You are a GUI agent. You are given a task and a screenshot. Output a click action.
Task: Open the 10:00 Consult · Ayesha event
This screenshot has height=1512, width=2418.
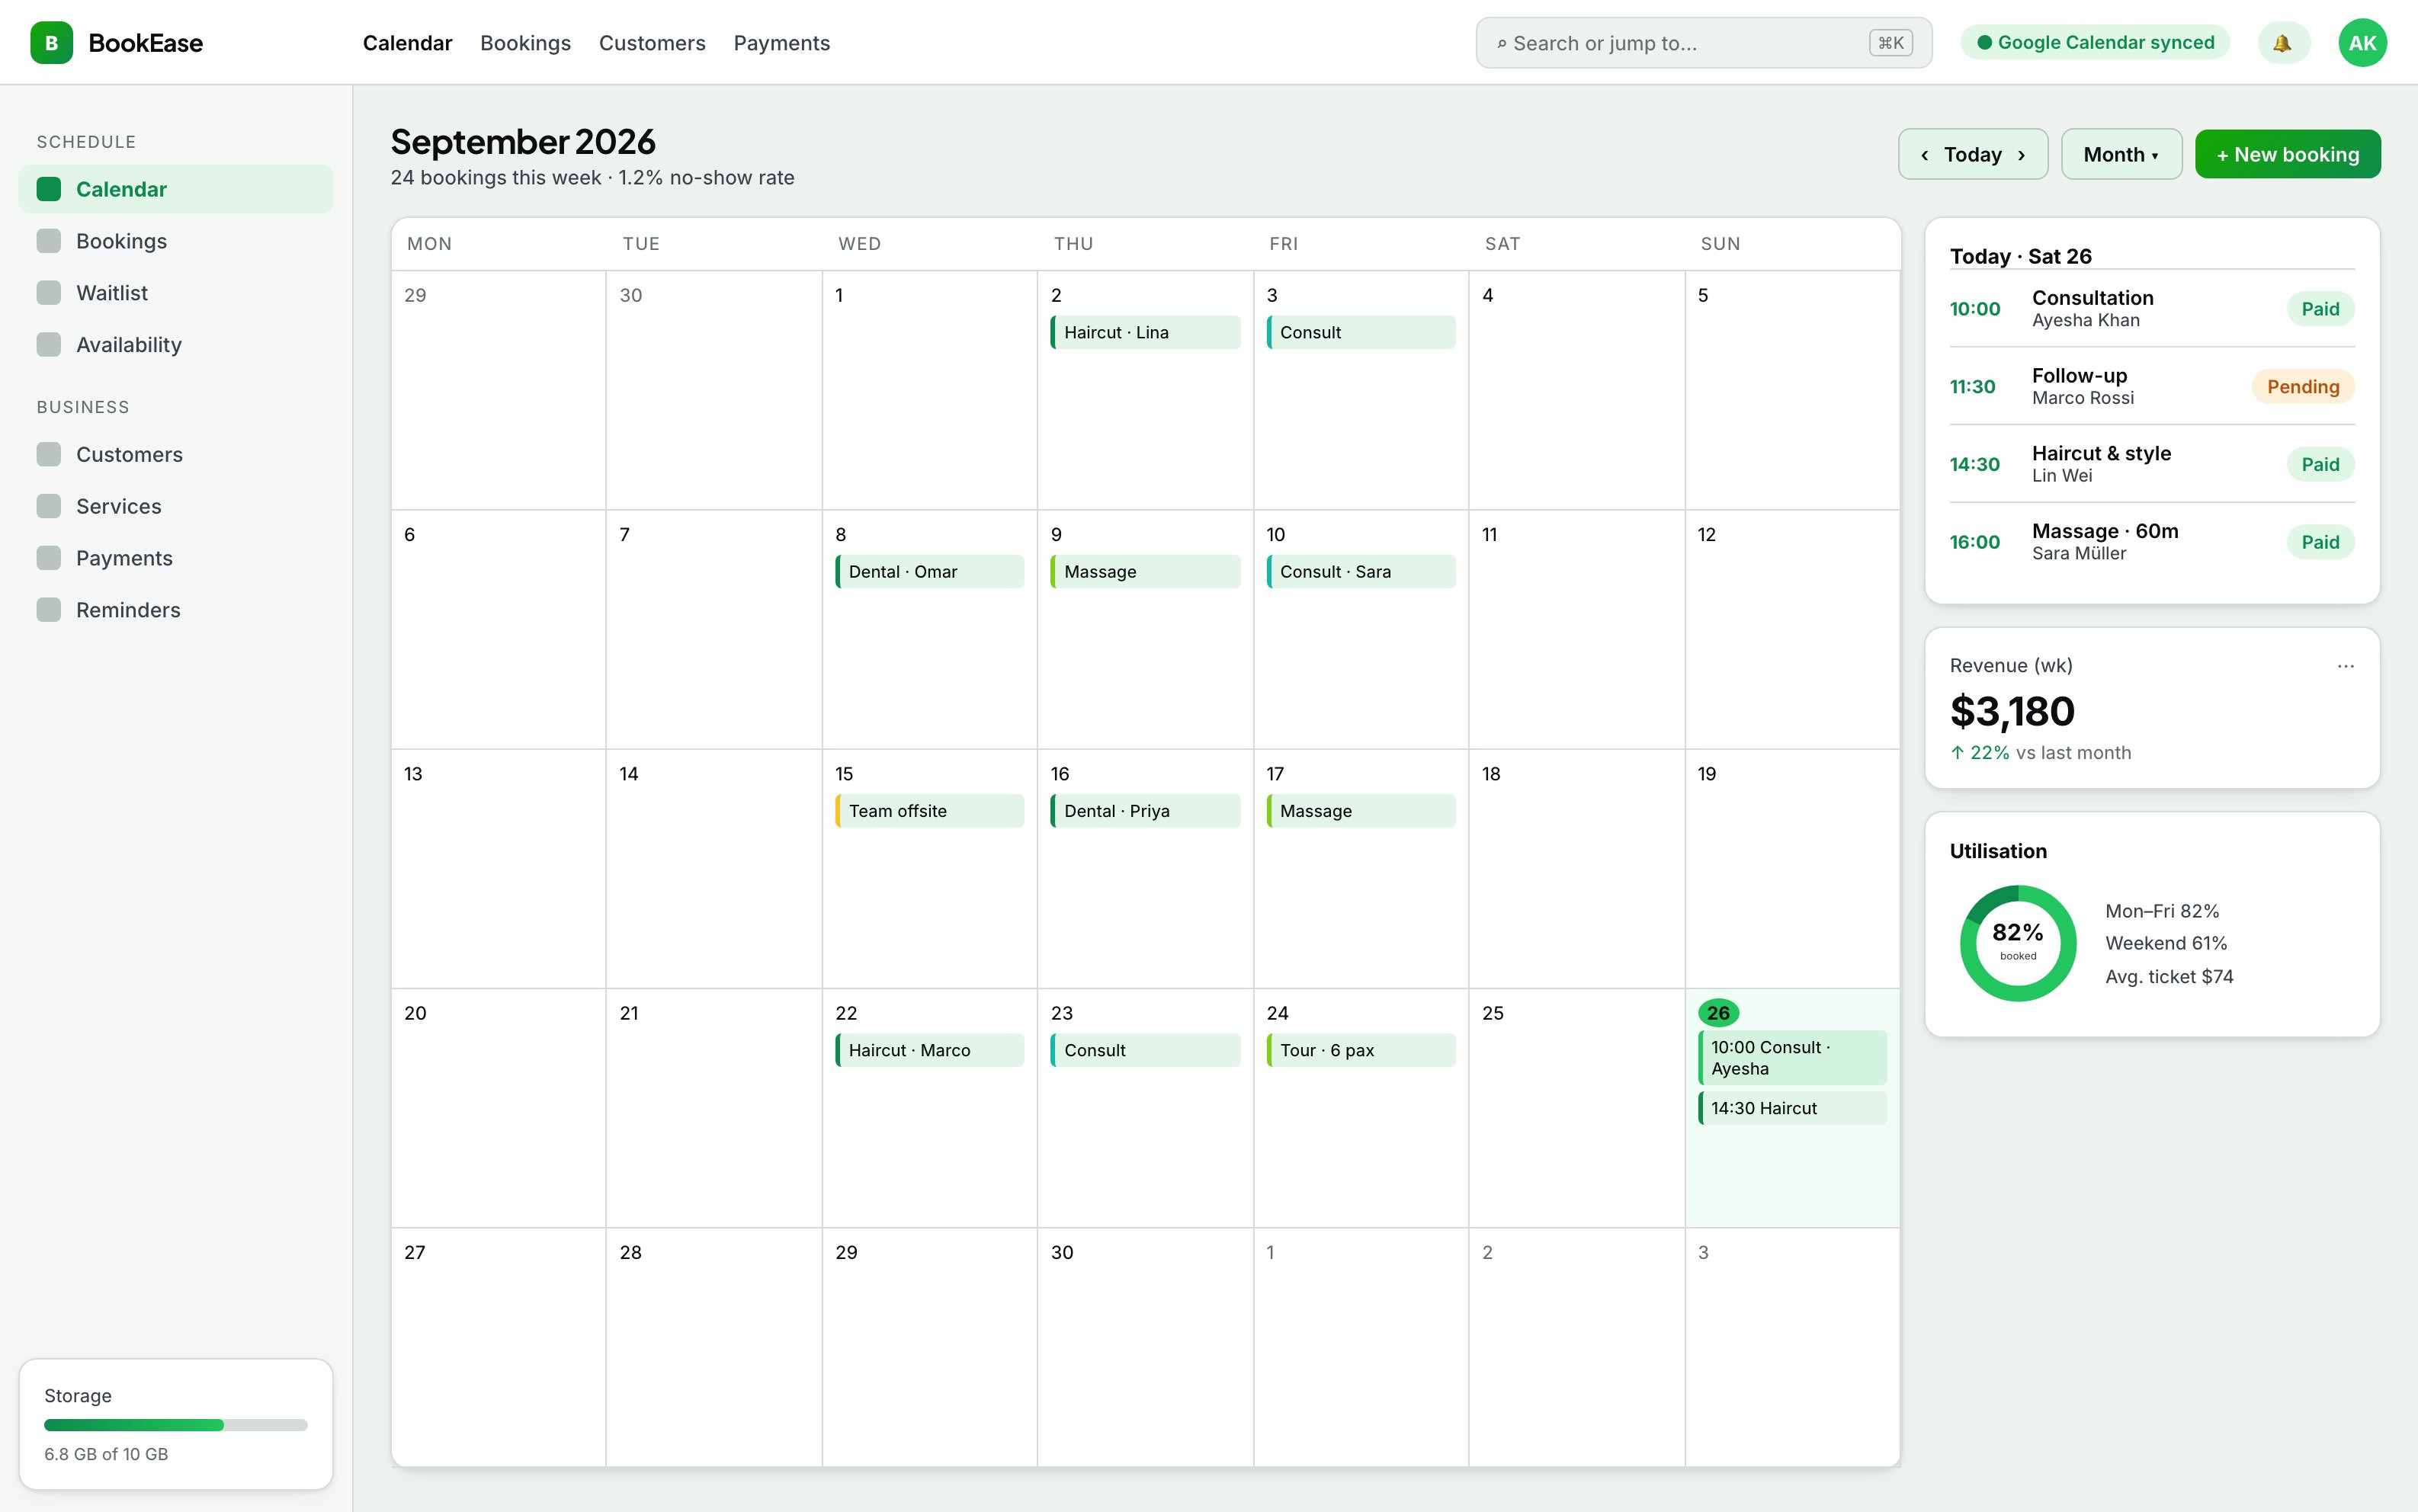coord(1792,1058)
